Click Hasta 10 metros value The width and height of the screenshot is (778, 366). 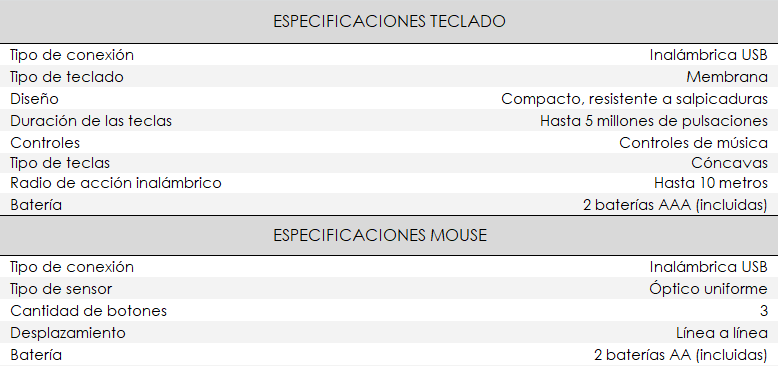click(711, 183)
